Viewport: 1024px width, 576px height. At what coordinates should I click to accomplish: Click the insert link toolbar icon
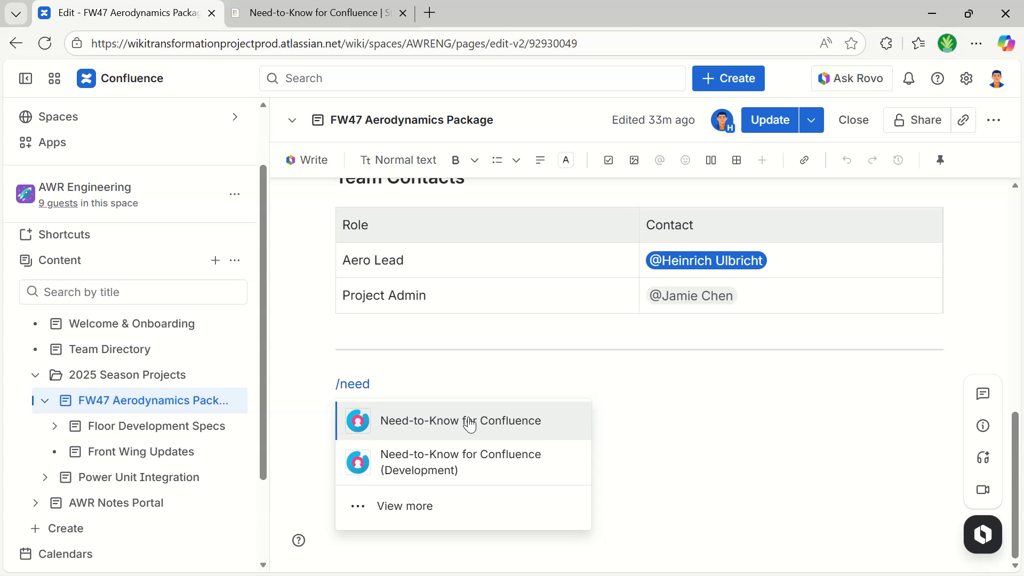[804, 160]
